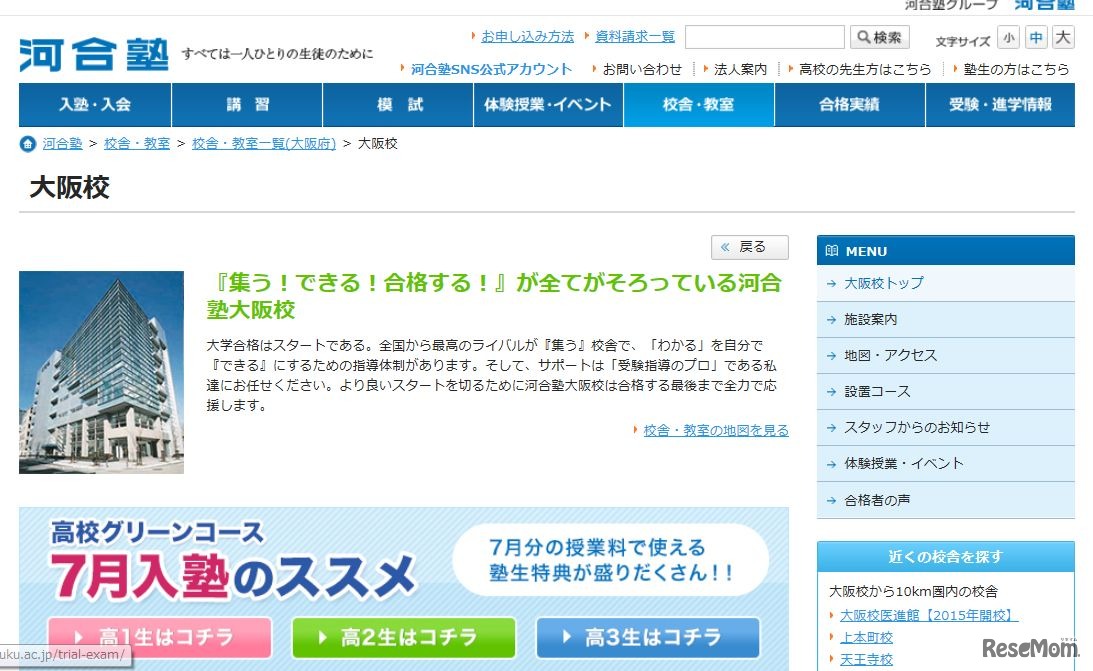The width and height of the screenshot is (1093, 671).
Task: Open 施設案内 in side menu
Action: [945, 320]
